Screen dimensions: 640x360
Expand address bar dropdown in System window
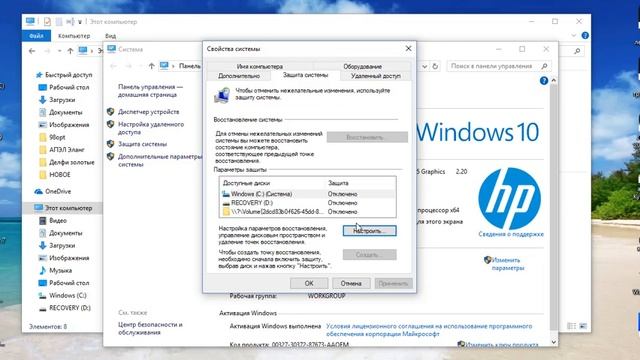(424, 66)
